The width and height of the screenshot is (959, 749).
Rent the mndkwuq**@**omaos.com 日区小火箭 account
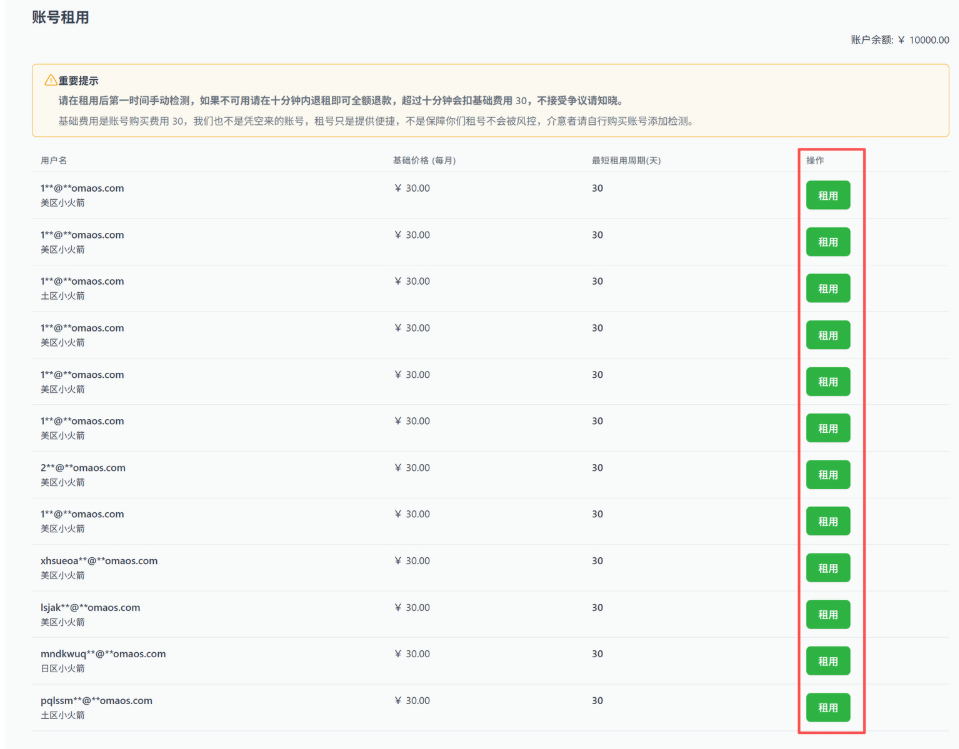click(828, 661)
